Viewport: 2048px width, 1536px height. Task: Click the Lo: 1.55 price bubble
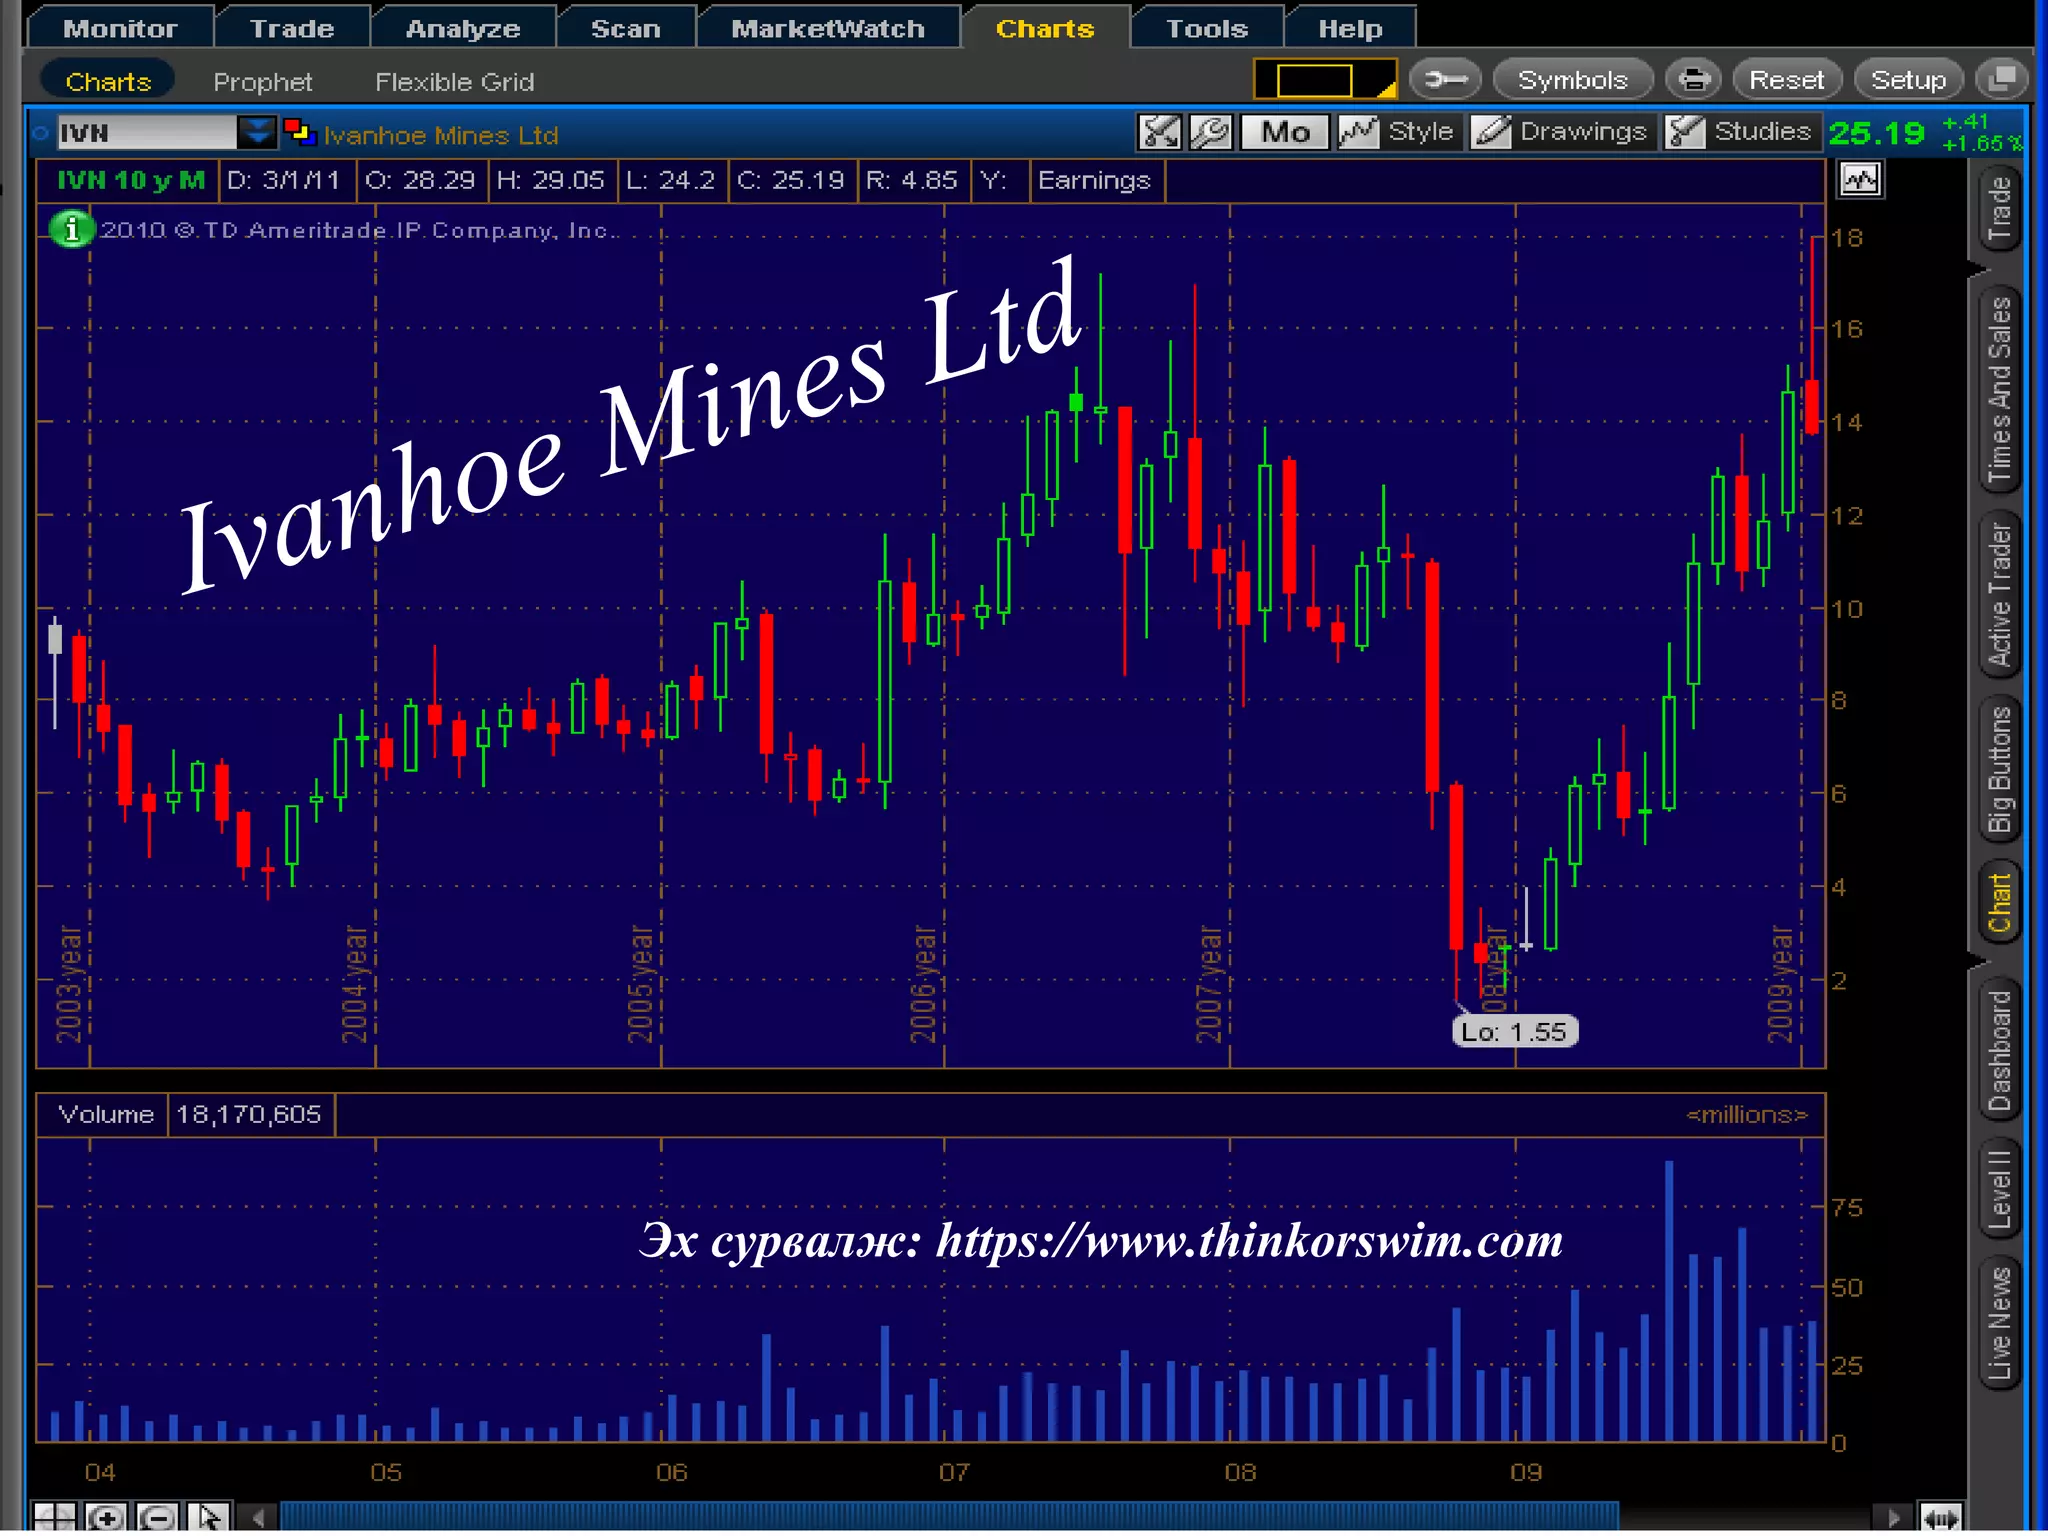click(x=1514, y=1031)
